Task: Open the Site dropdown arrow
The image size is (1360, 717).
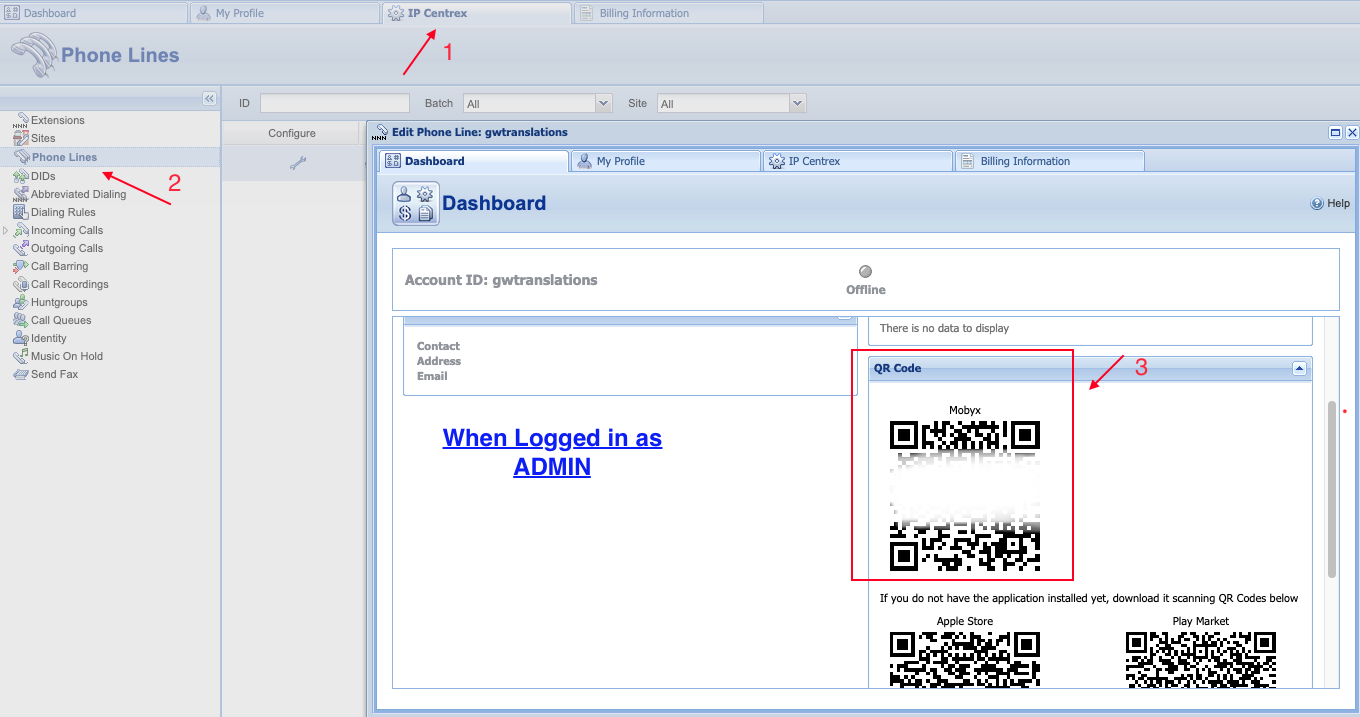Action: [797, 103]
